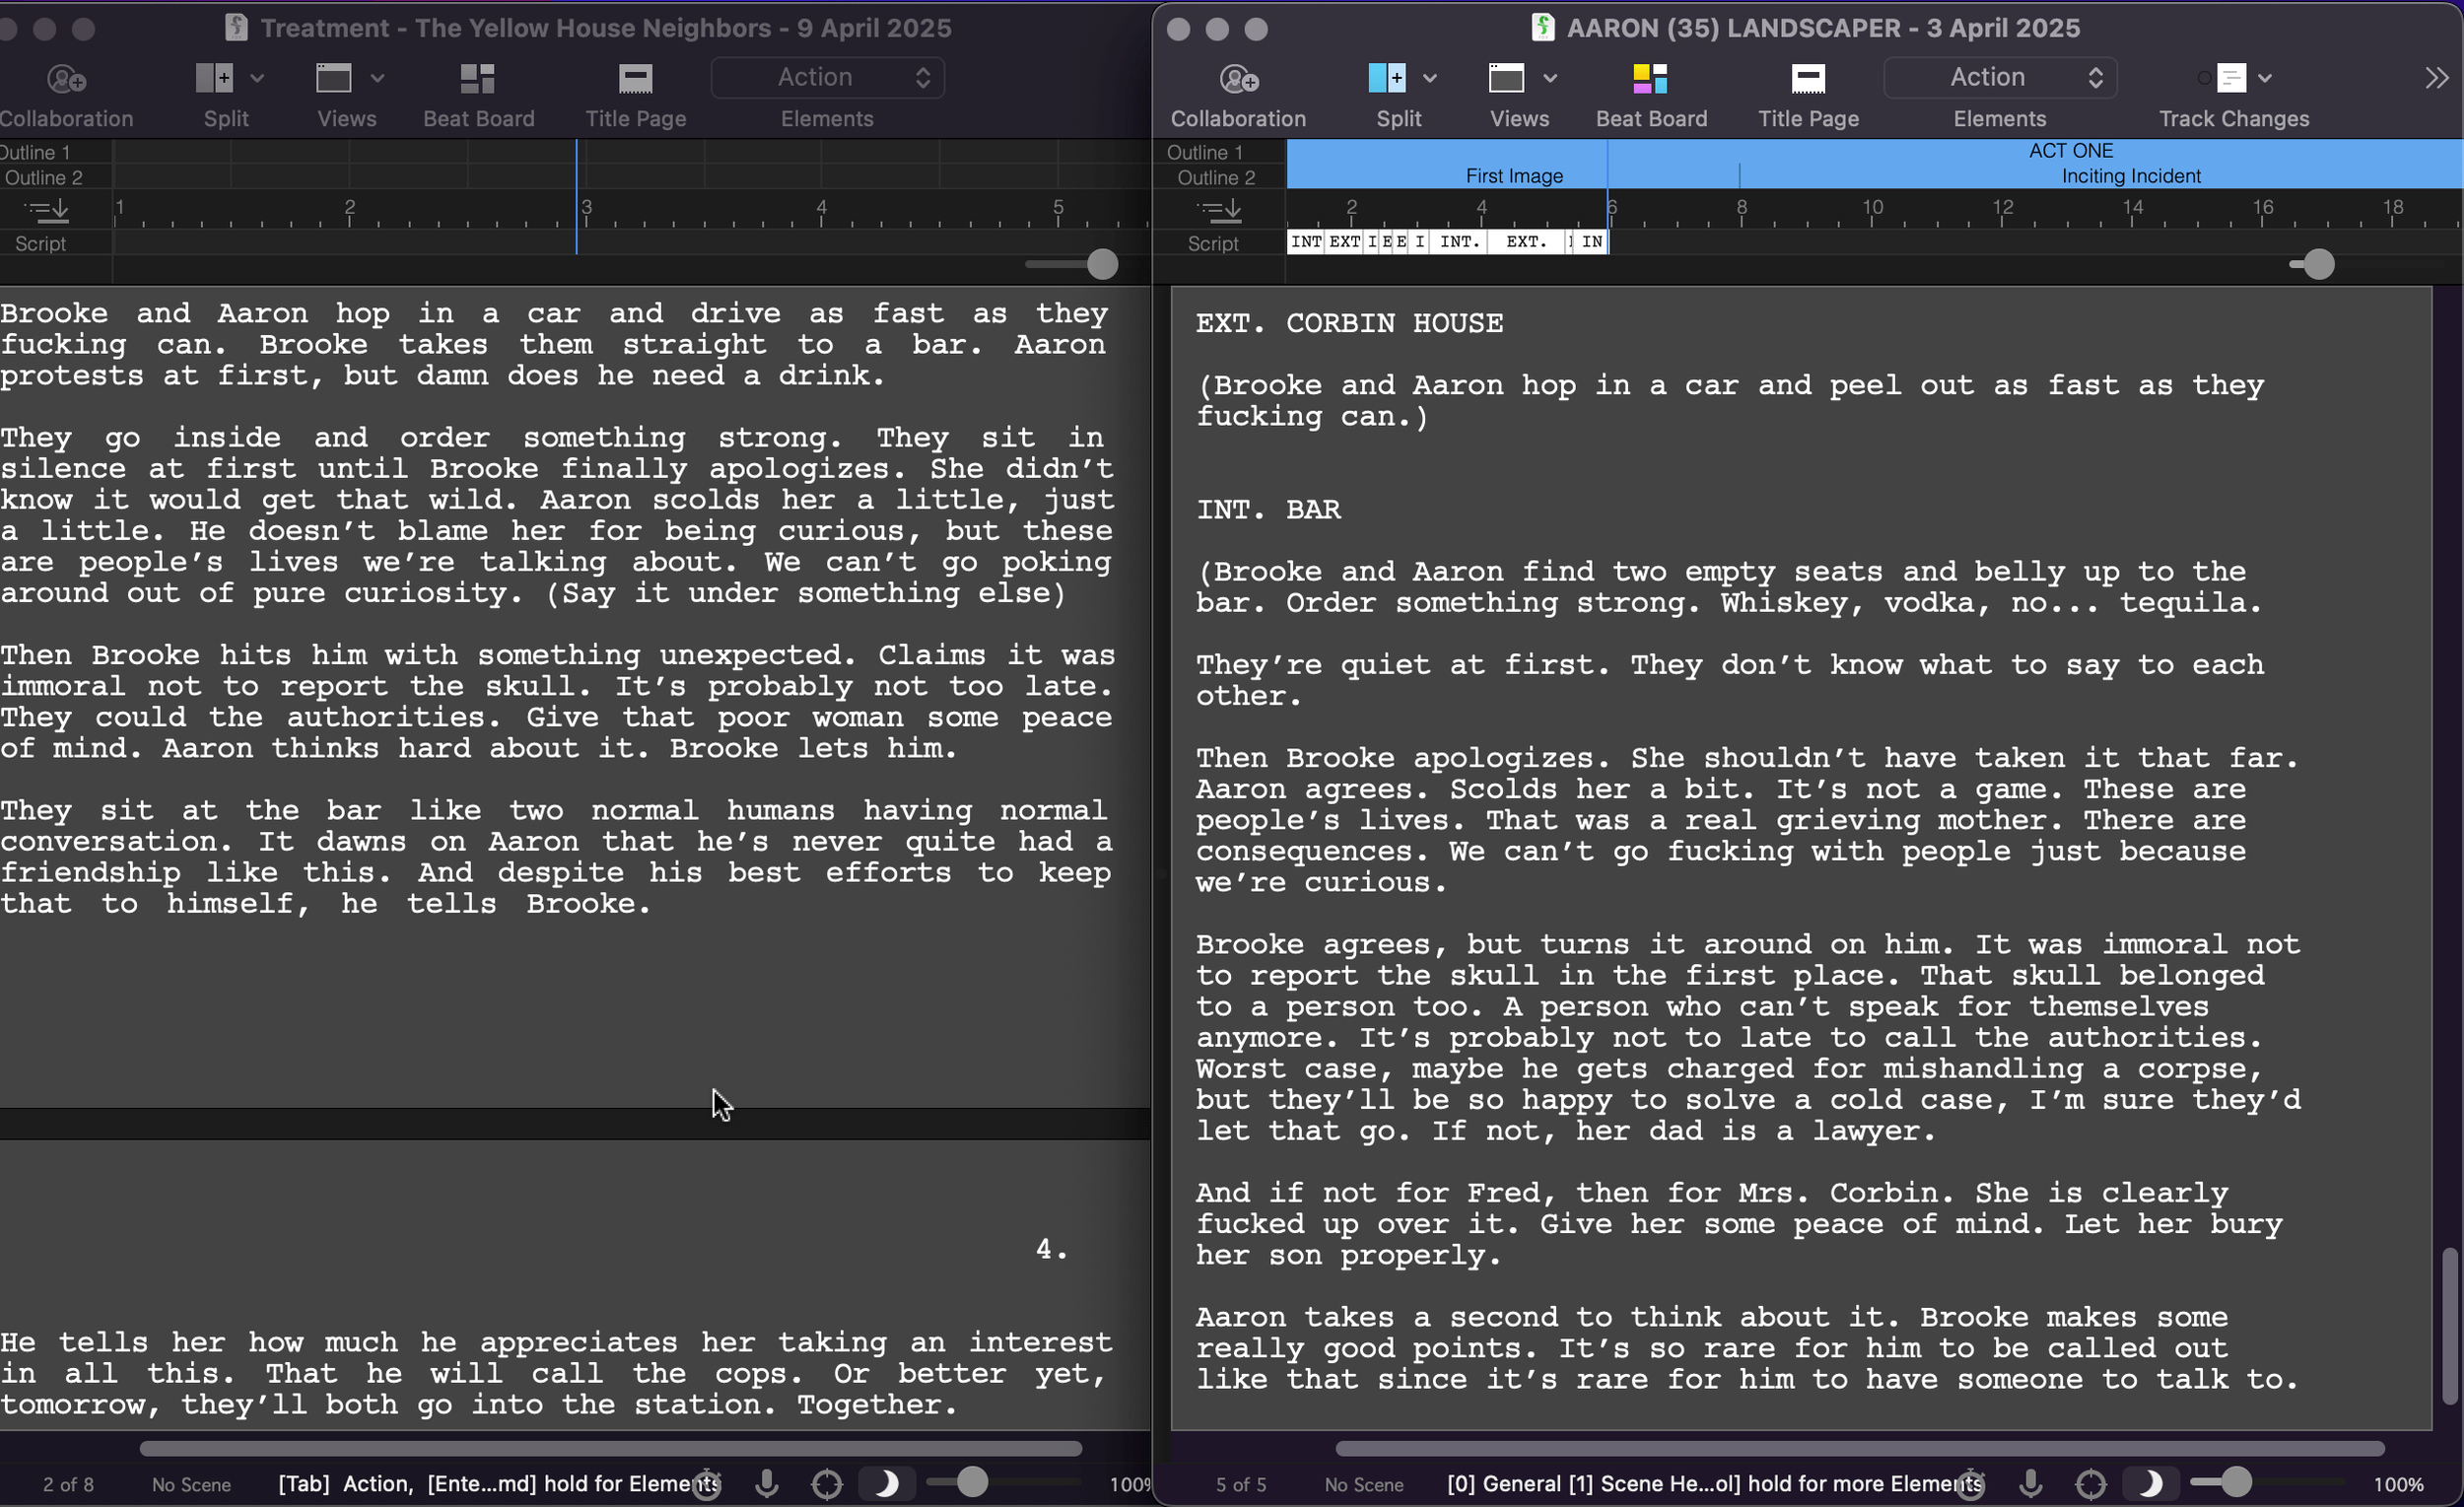
Task: Select First Image outline beat
Action: click(x=1513, y=176)
